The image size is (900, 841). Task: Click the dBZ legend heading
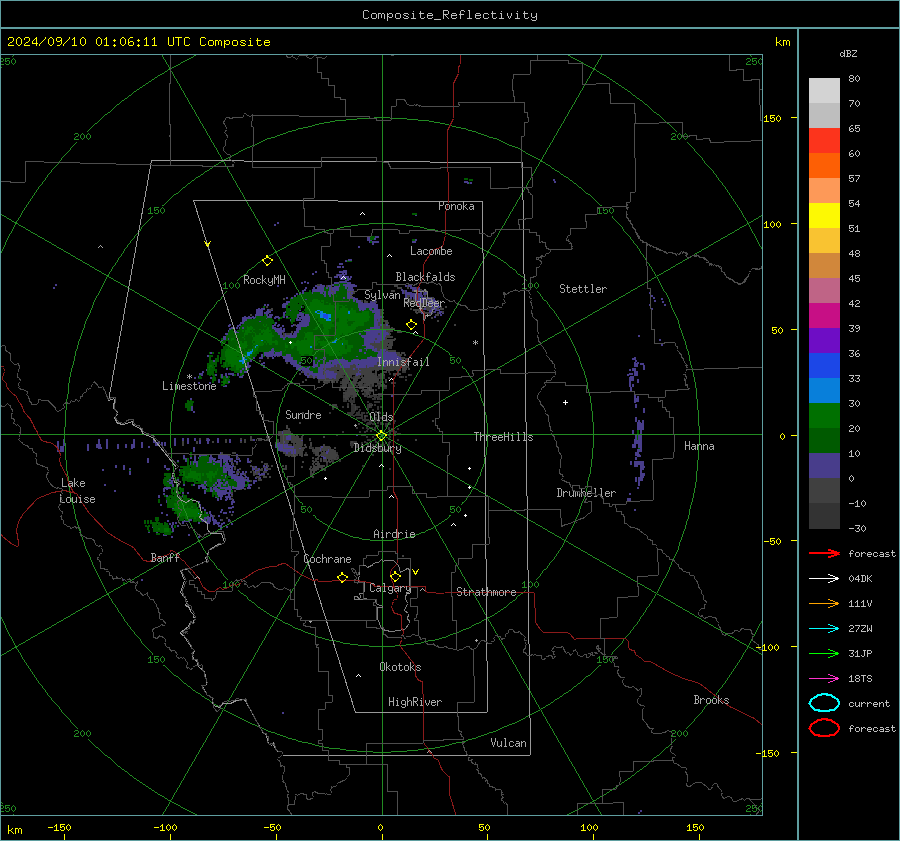[x=848, y=54]
